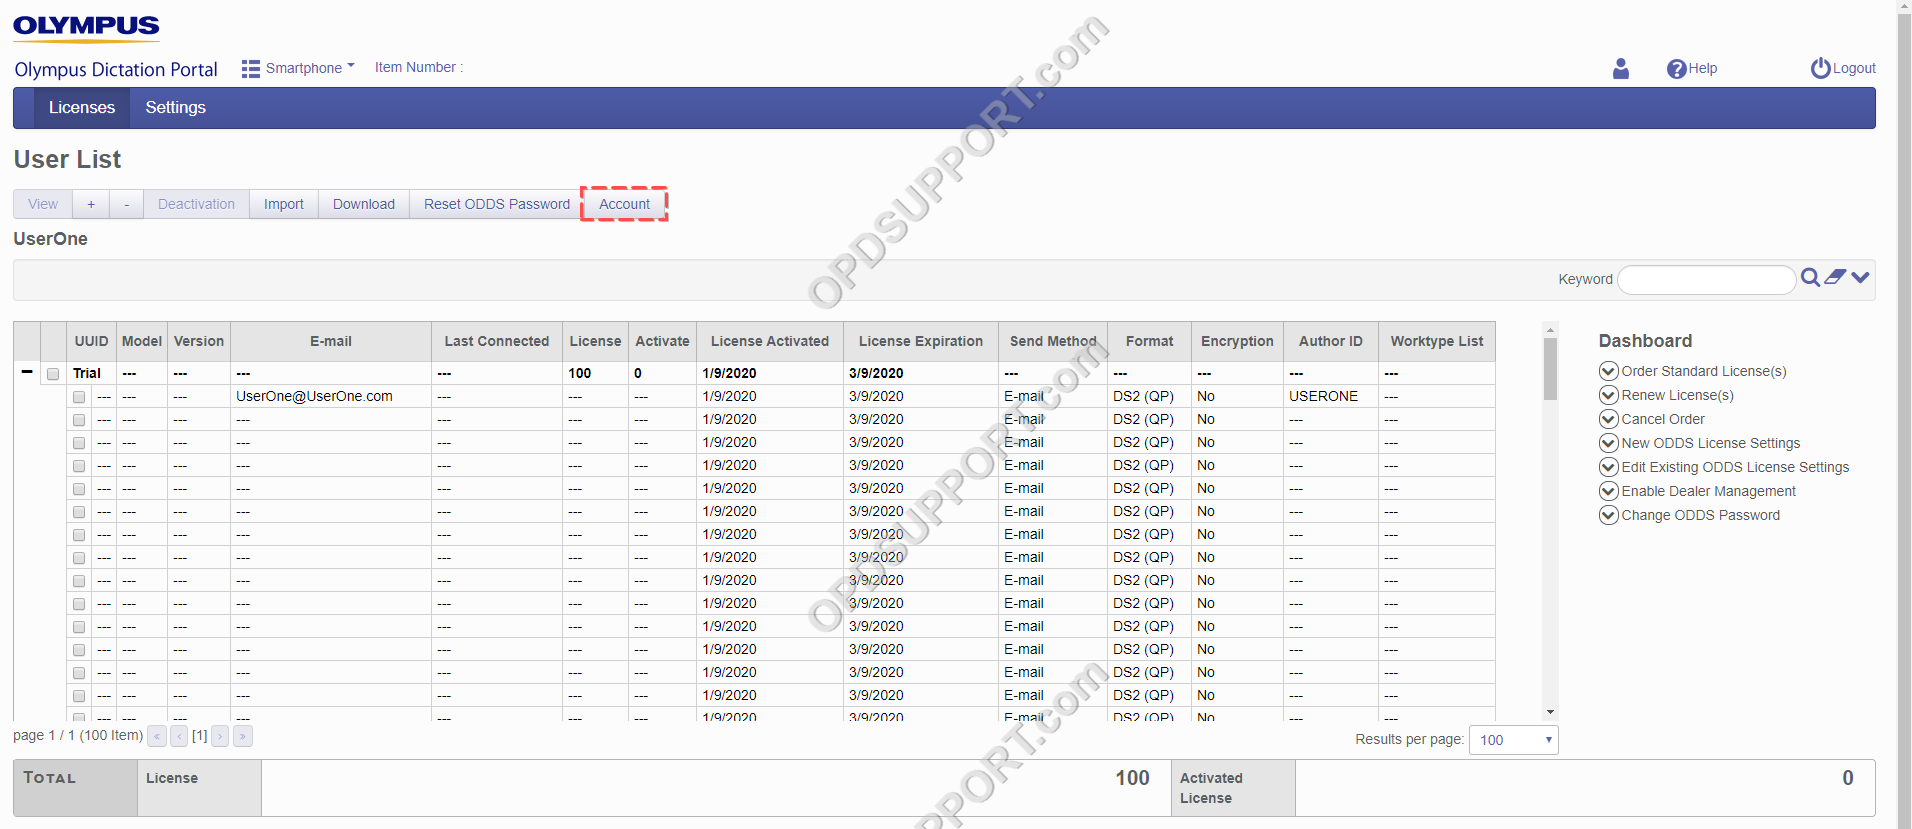Go to last page pagination button

(242, 736)
